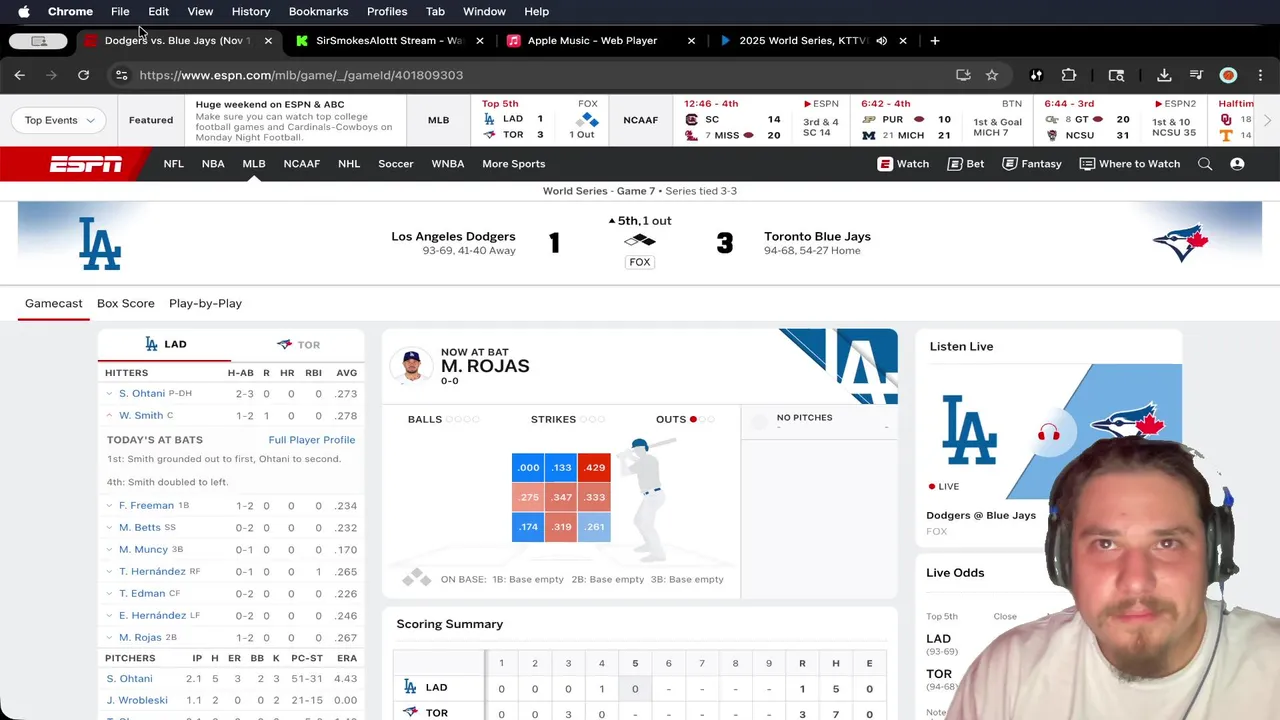Open the LAD vs TOR ticker game

tap(539, 120)
